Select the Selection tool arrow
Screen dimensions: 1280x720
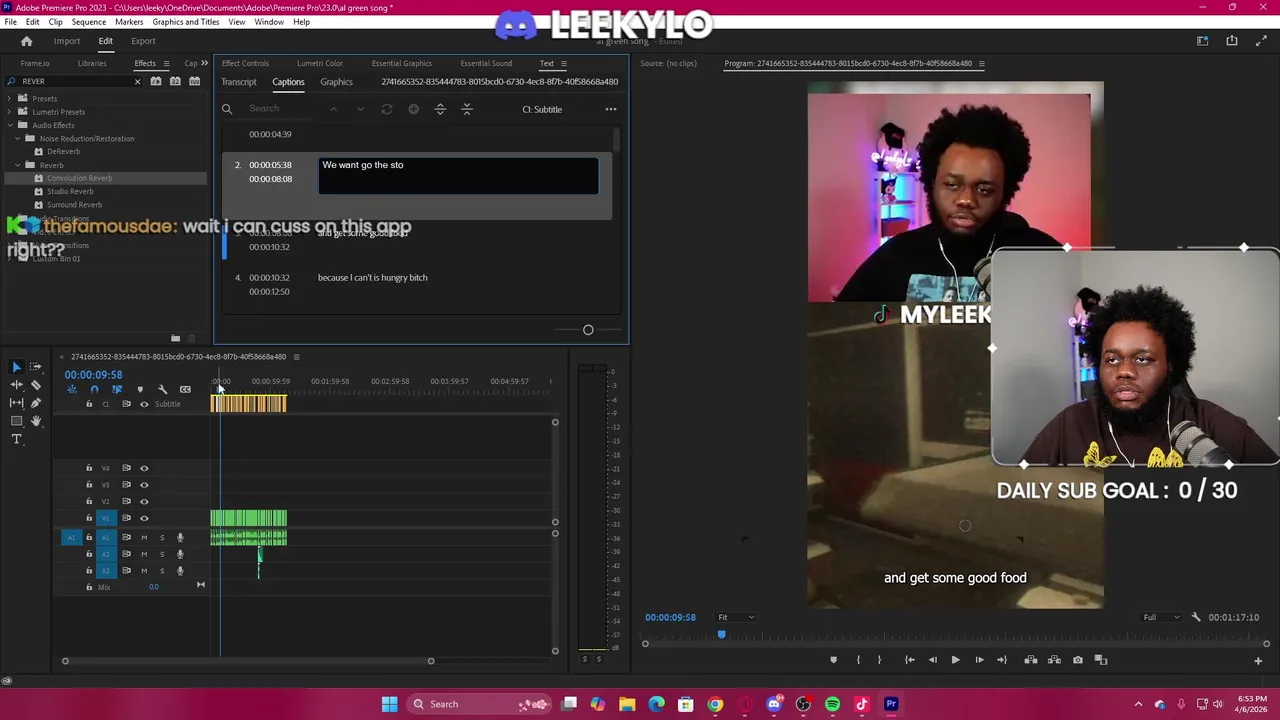(x=16, y=367)
